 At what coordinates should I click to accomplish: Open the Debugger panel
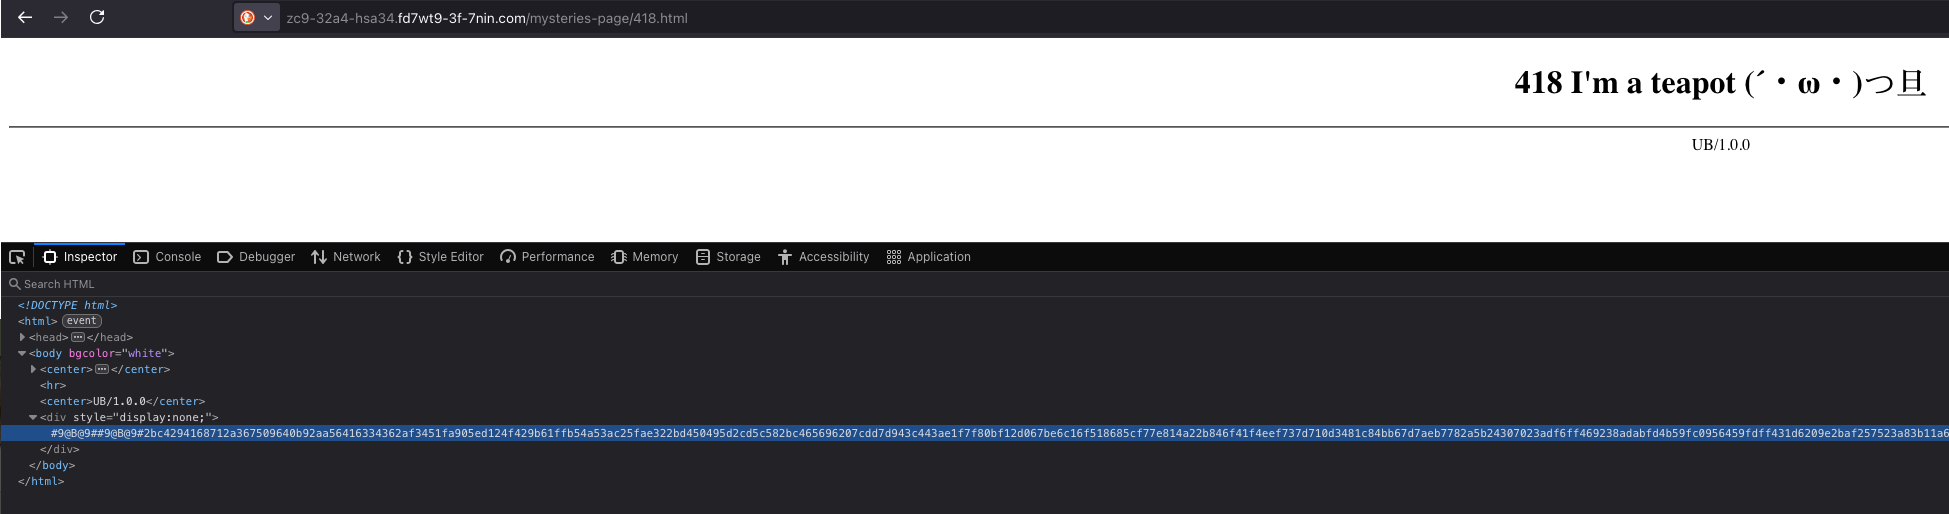(x=256, y=257)
